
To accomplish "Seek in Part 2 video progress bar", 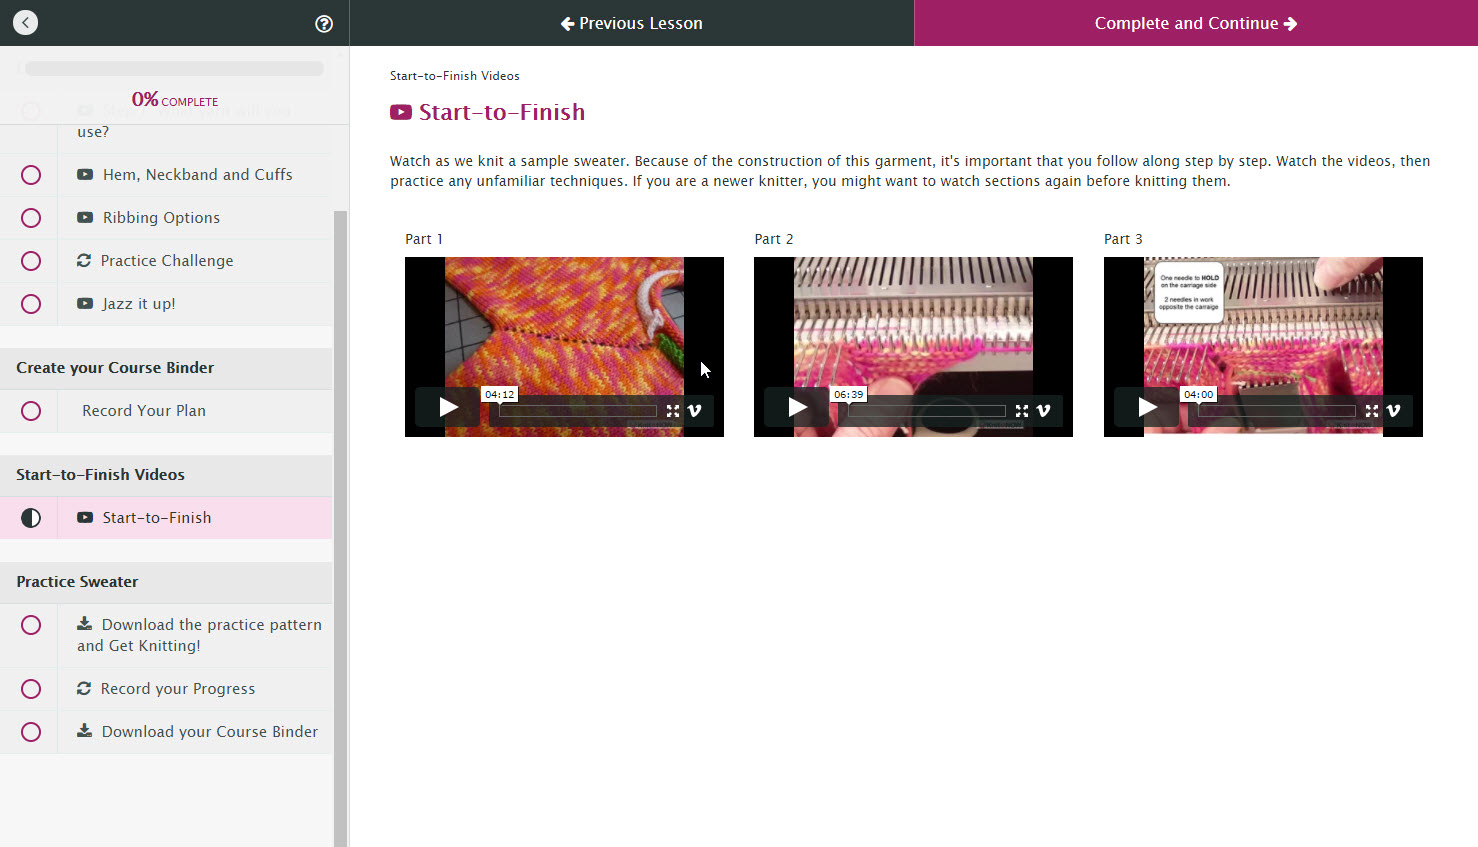I will (x=927, y=411).
